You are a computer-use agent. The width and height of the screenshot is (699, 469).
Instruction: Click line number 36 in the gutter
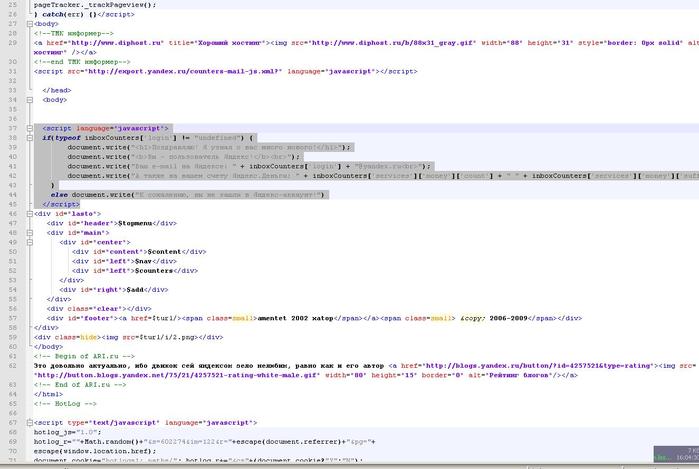[x=12, y=119]
